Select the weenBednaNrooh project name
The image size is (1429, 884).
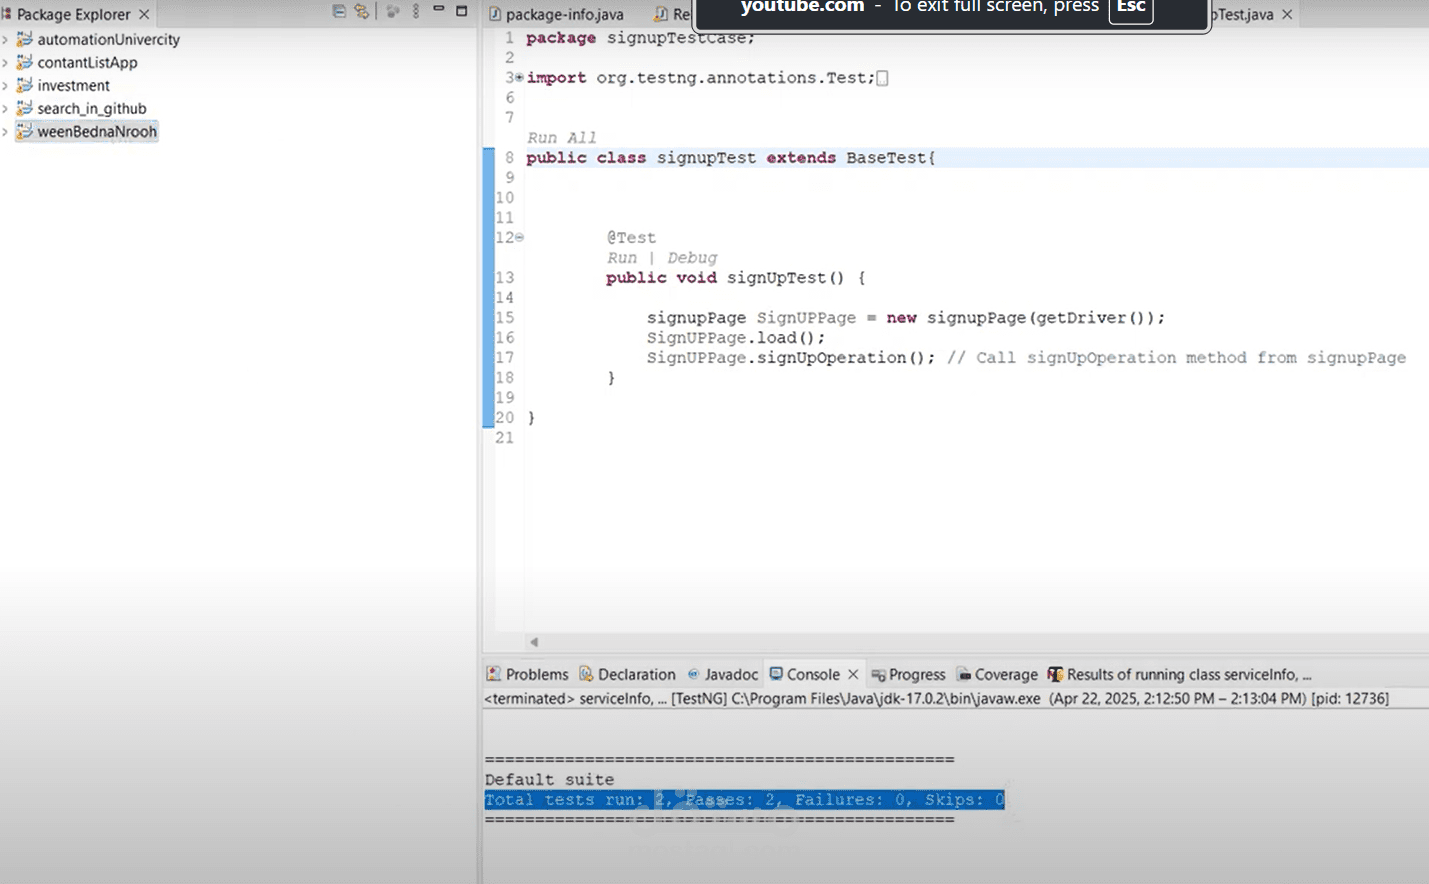point(97,132)
